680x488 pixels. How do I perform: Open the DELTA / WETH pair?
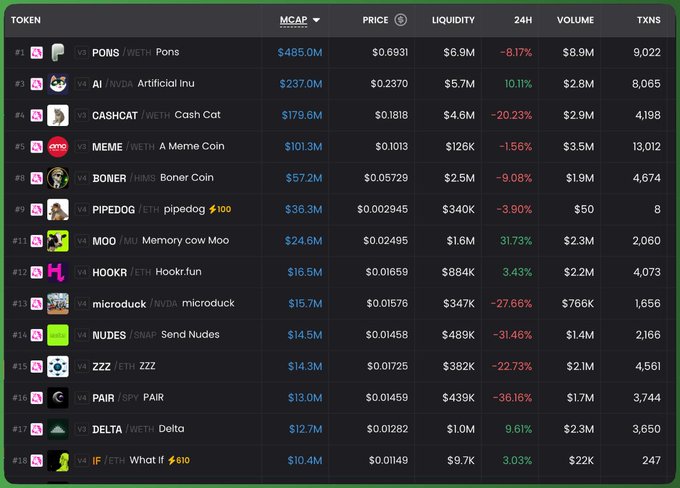coord(138,429)
